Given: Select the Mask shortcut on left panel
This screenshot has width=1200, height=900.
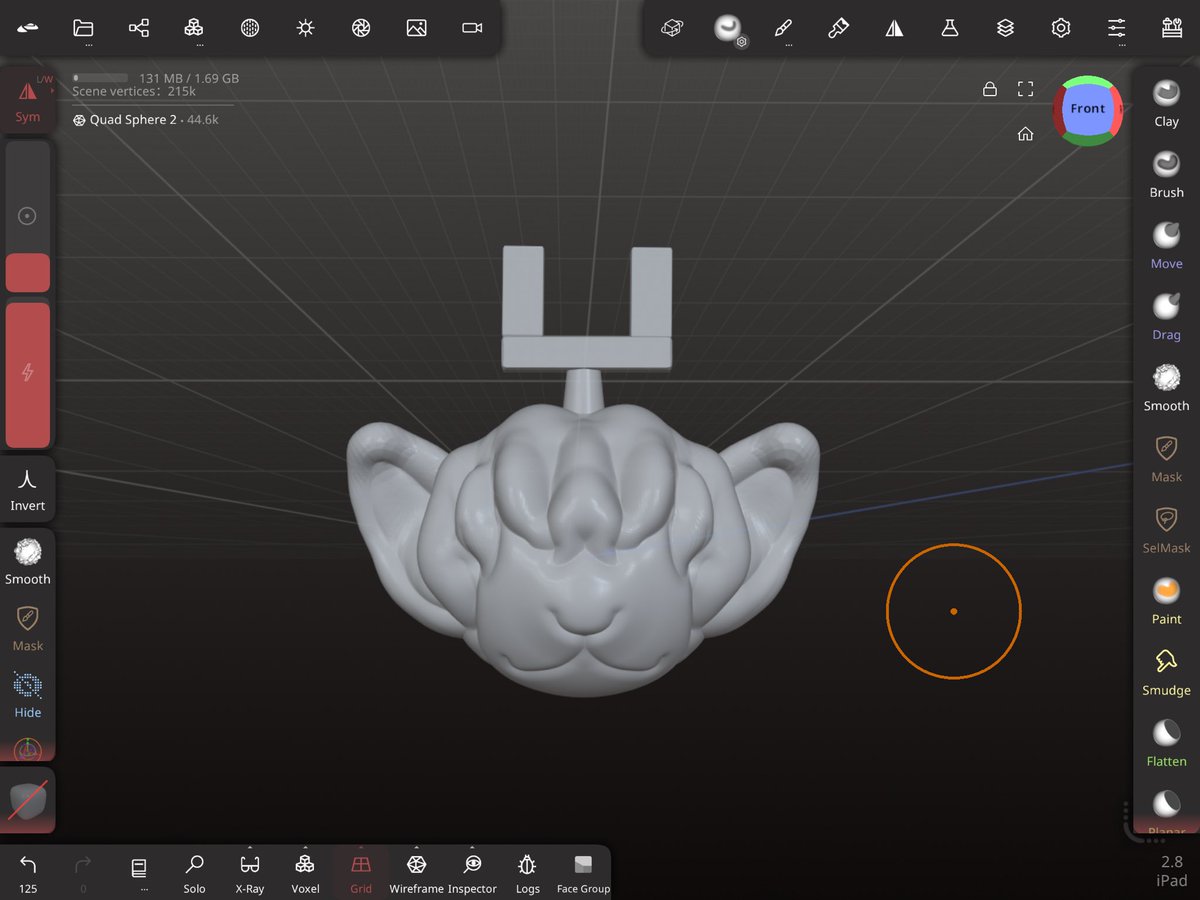Looking at the screenshot, I should point(28,628).
